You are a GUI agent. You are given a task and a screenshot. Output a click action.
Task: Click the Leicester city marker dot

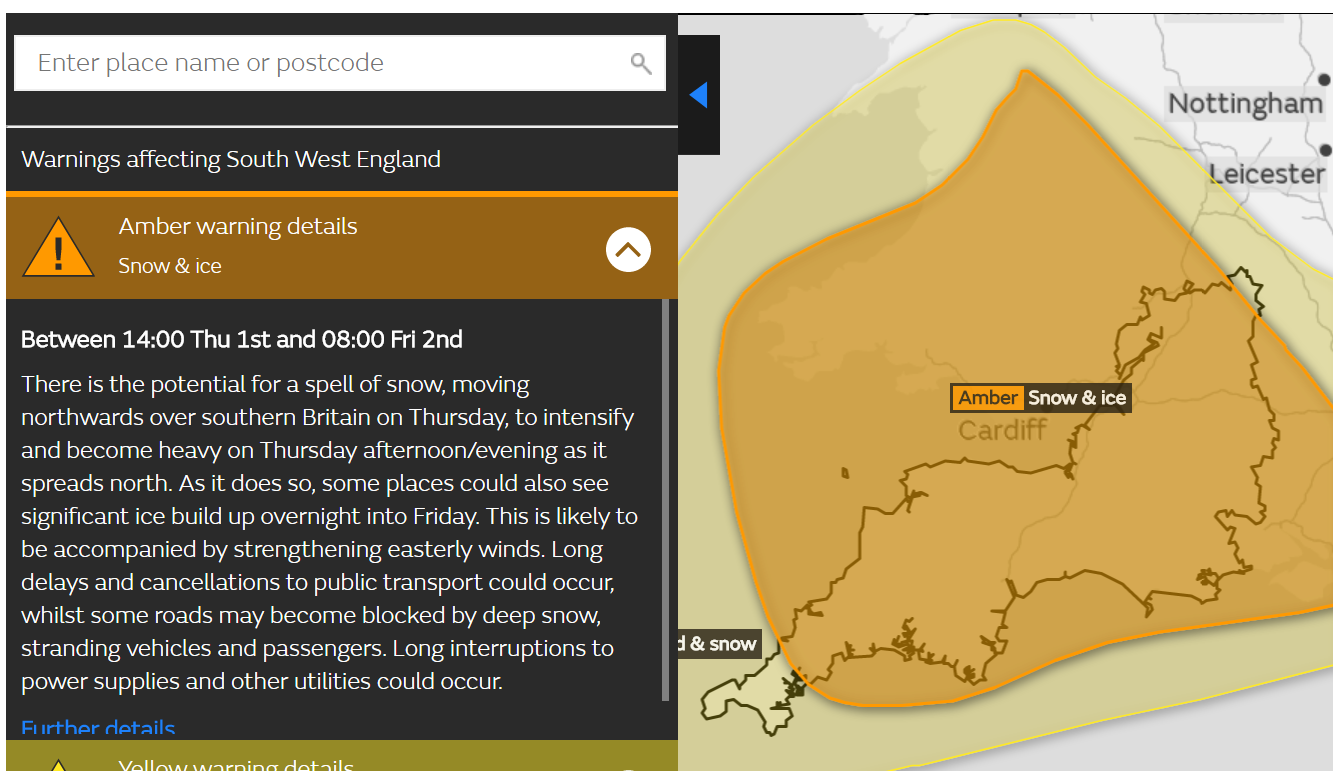click(1326, 150)
